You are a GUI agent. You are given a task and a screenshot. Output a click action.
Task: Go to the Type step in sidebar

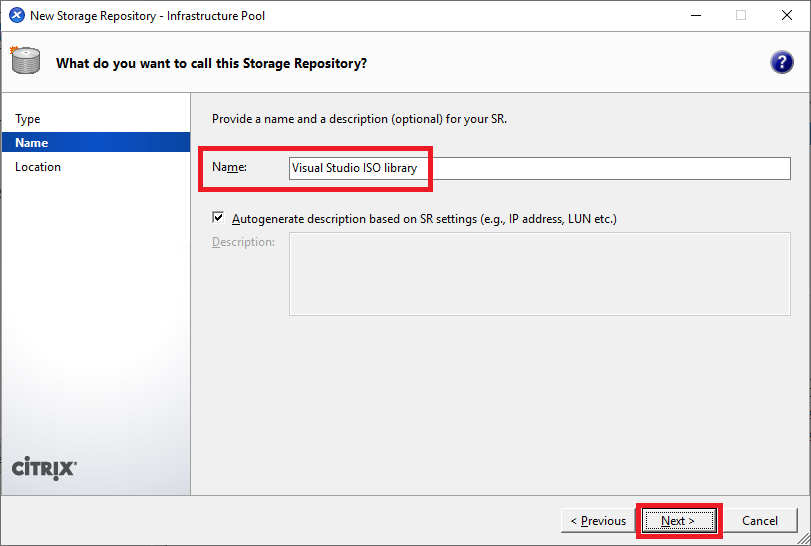coord(28,119)
